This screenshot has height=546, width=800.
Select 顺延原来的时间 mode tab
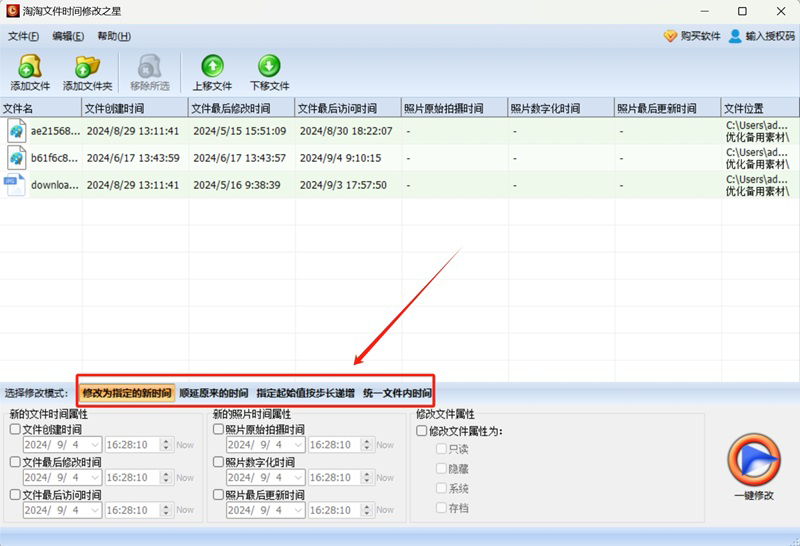214,393
